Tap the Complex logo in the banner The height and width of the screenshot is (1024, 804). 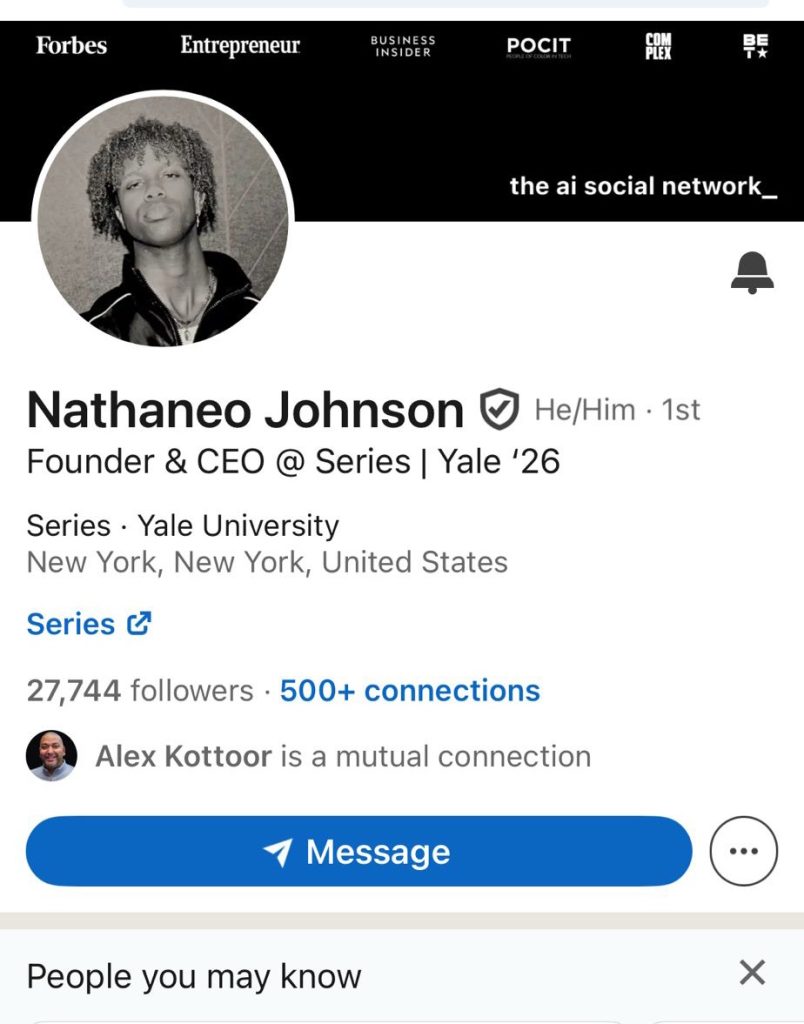pos(658,46)
